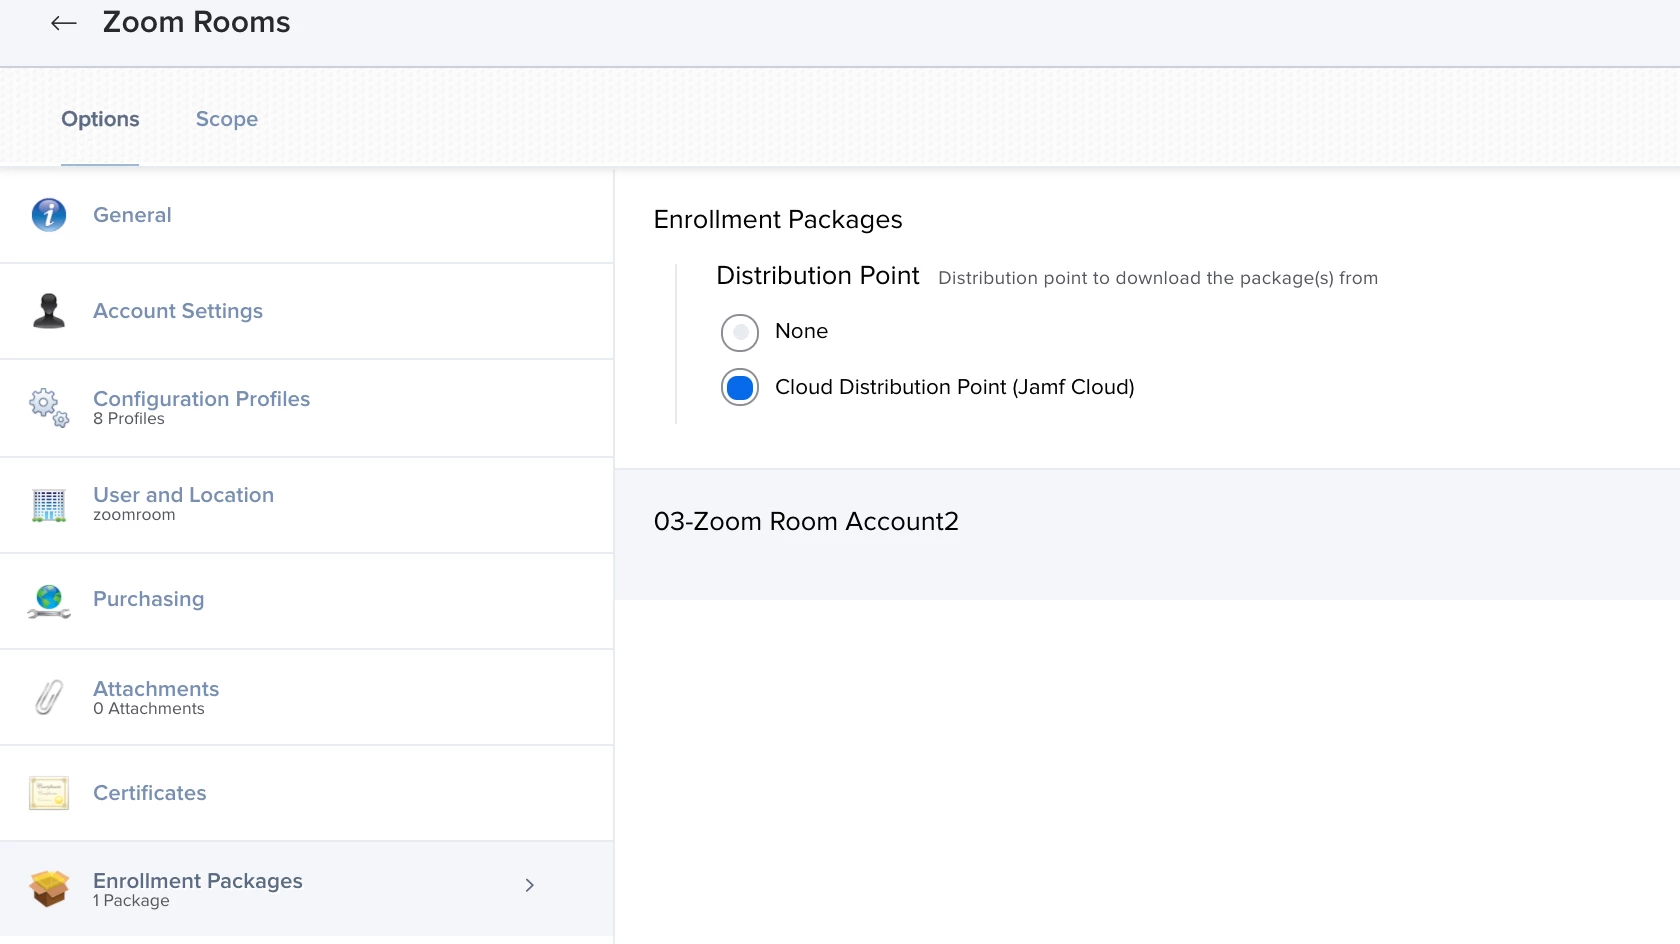The height and width of the screenshot is (944, 1680).
Task: Click the Attachments paperclip icon
Action: (49, 697)
